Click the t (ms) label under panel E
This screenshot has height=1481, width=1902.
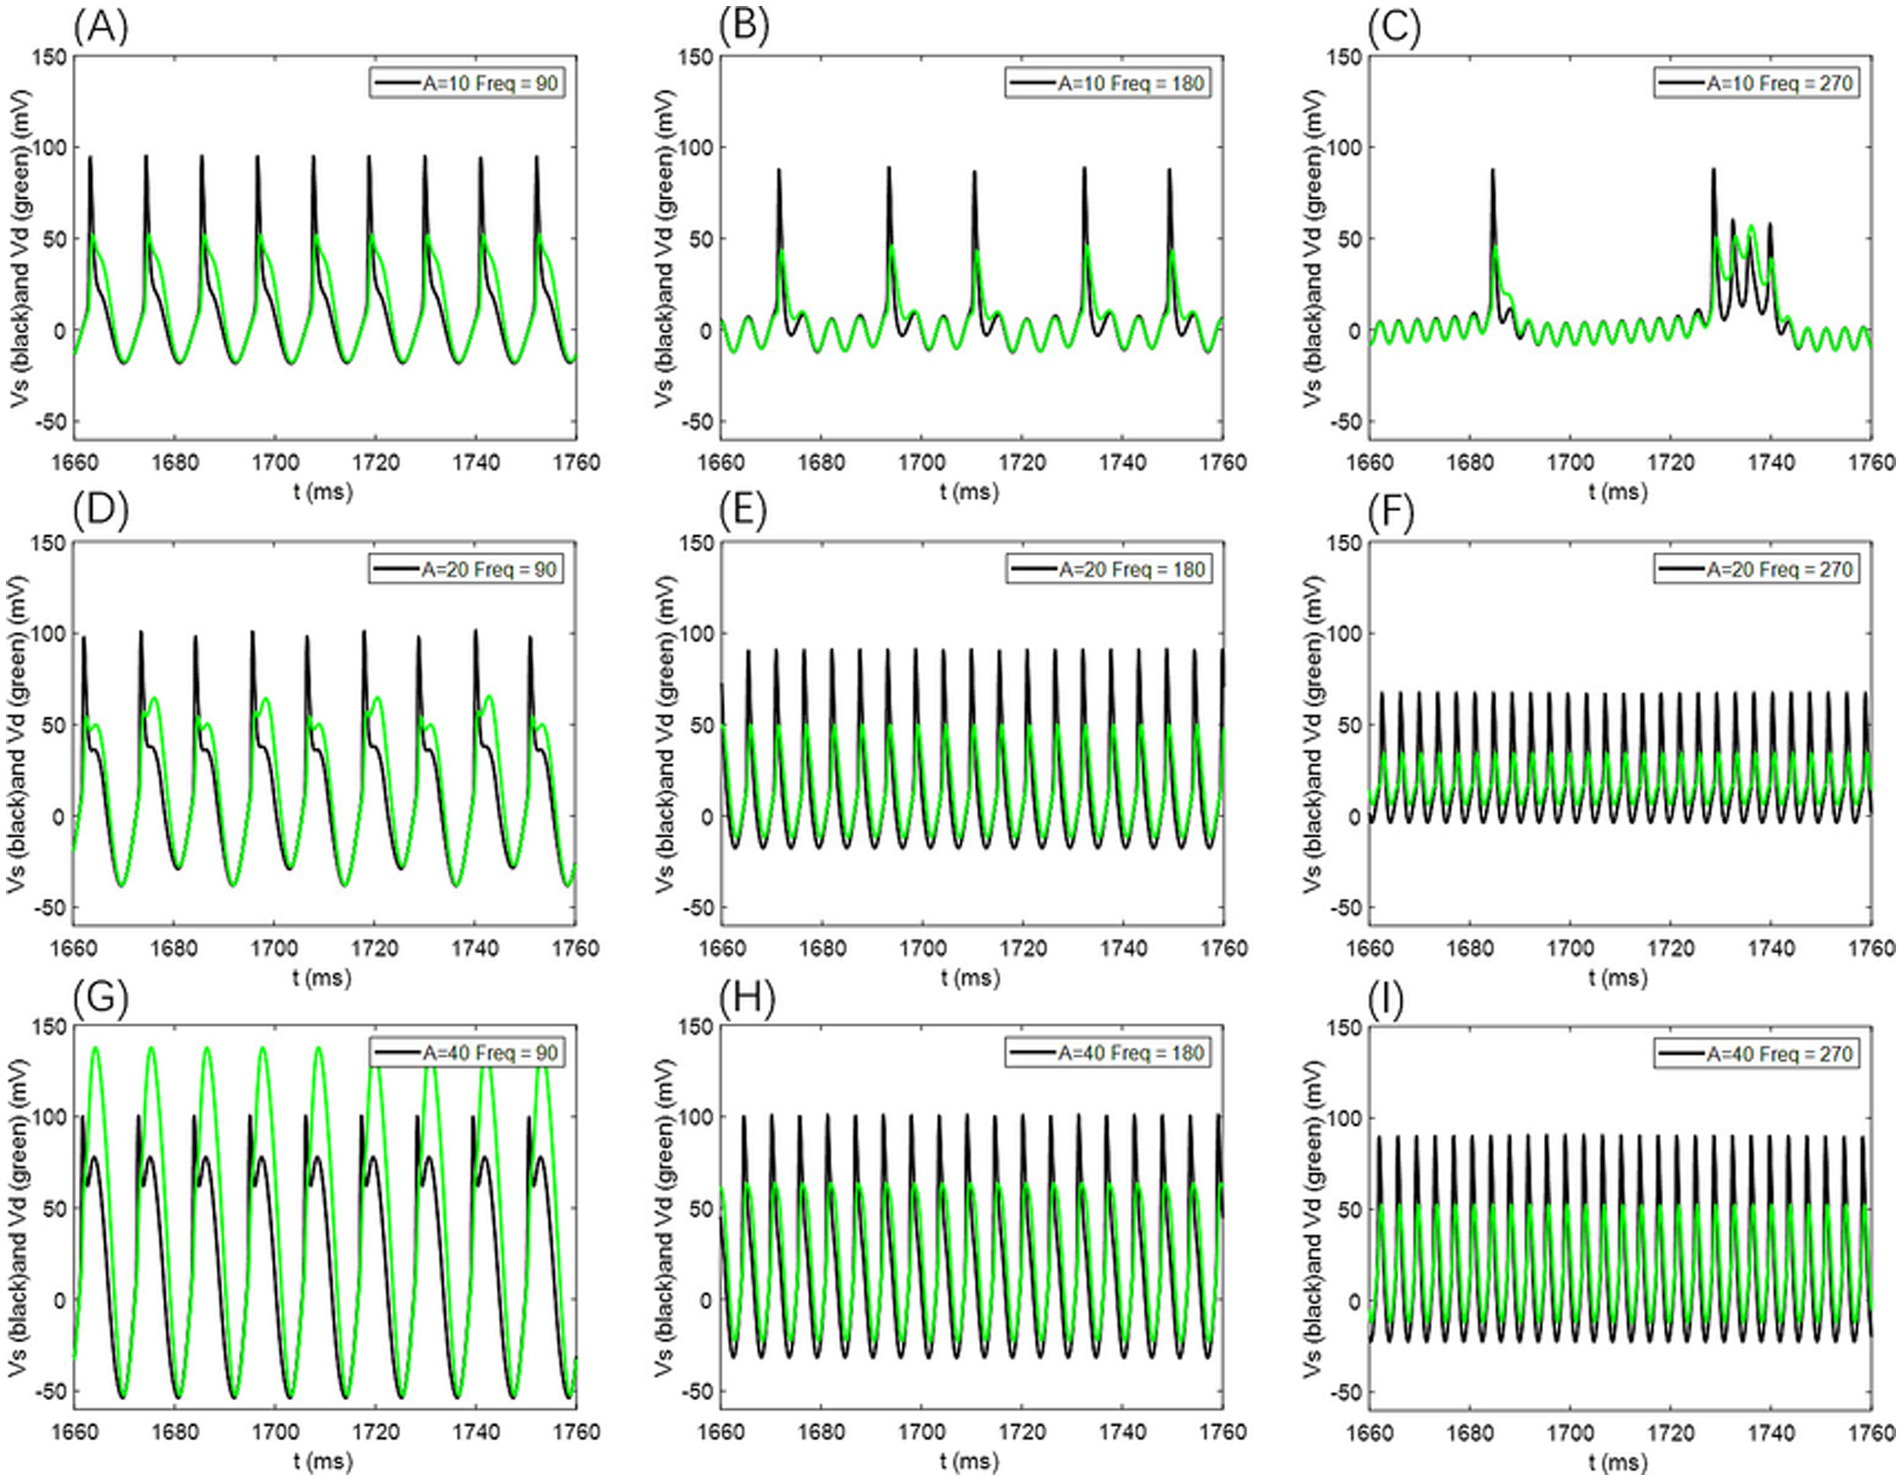(970, 977)
